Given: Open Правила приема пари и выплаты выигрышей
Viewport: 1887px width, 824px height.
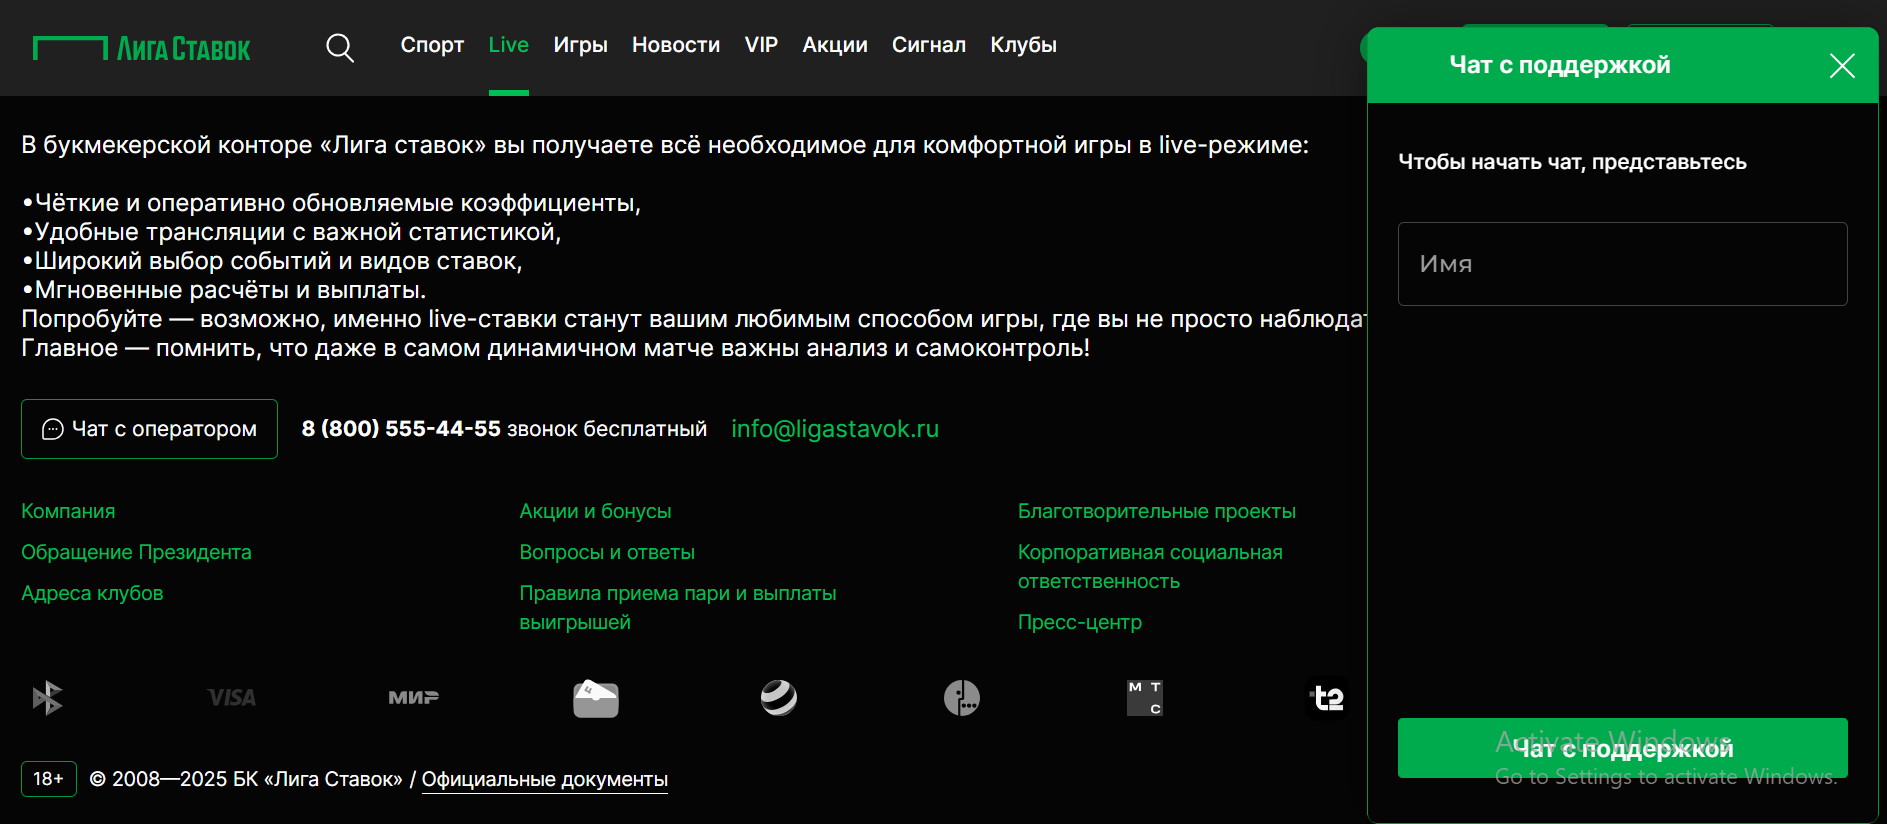Looking at the screenshot, I should 678,607.
